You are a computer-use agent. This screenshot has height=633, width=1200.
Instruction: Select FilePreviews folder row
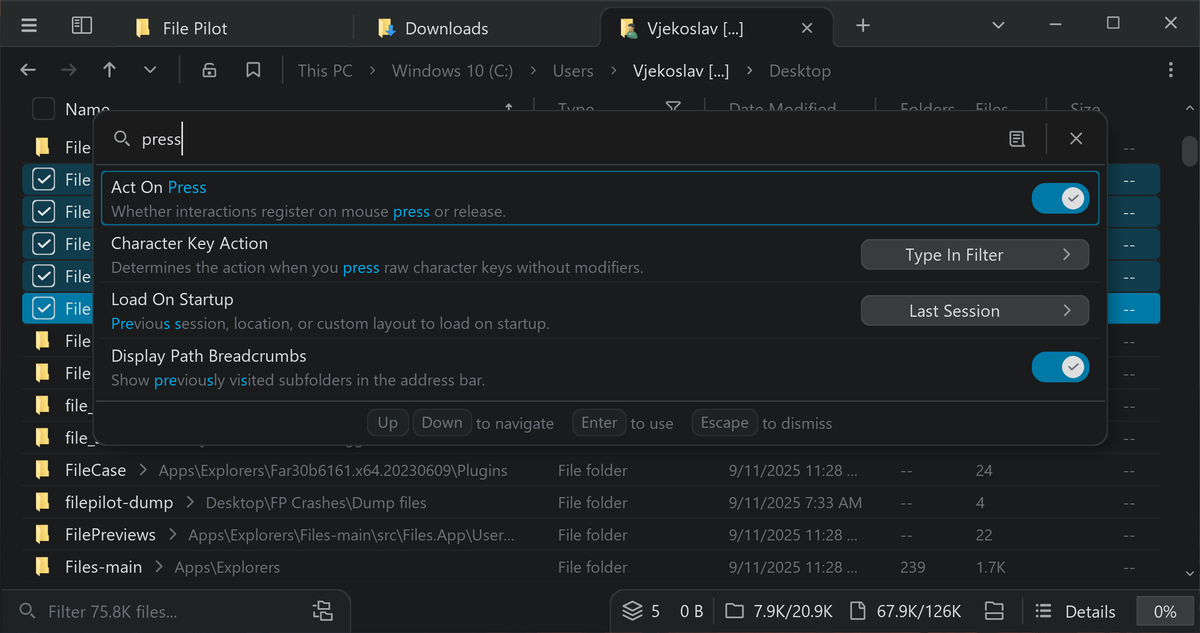[590, 535]
